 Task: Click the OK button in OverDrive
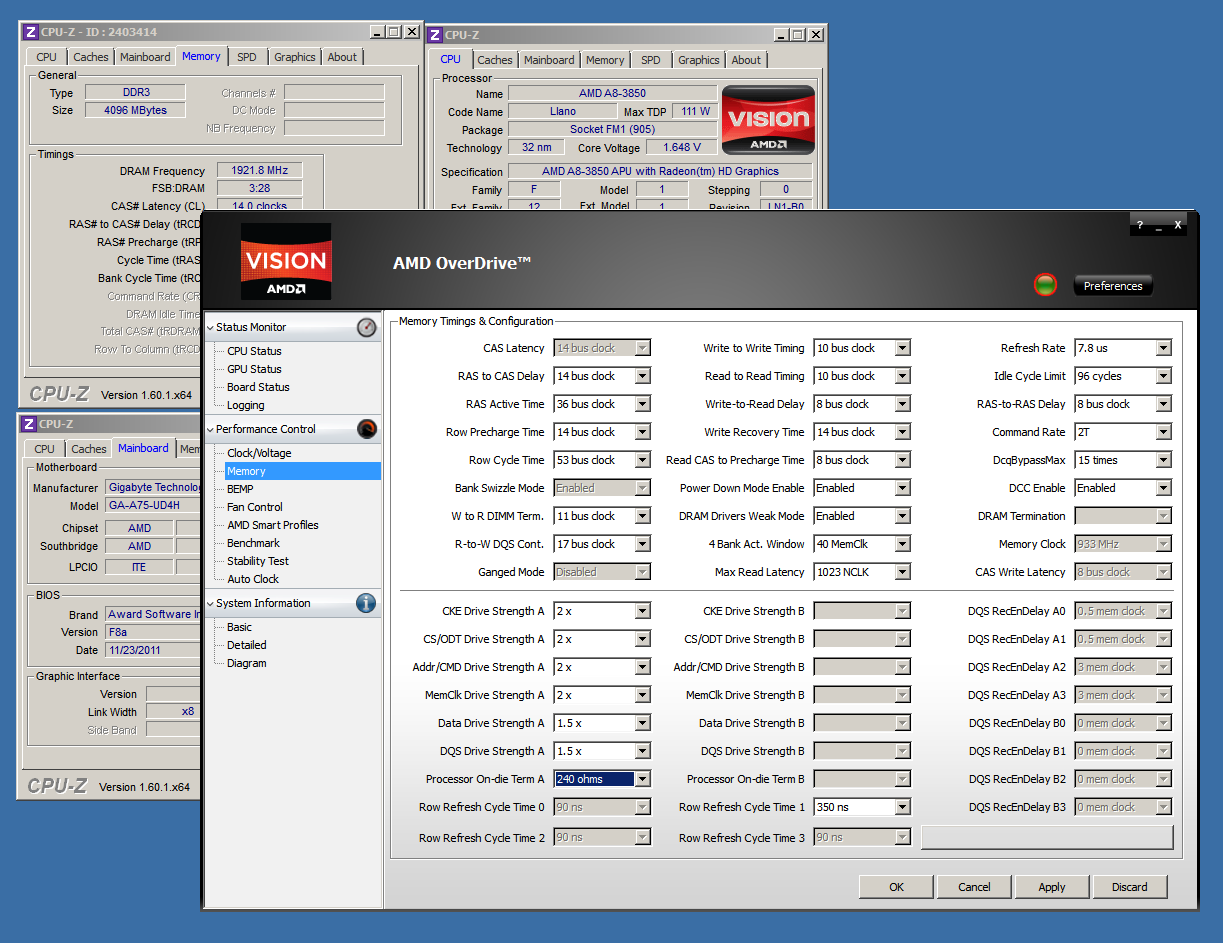(x=896, y=887)
